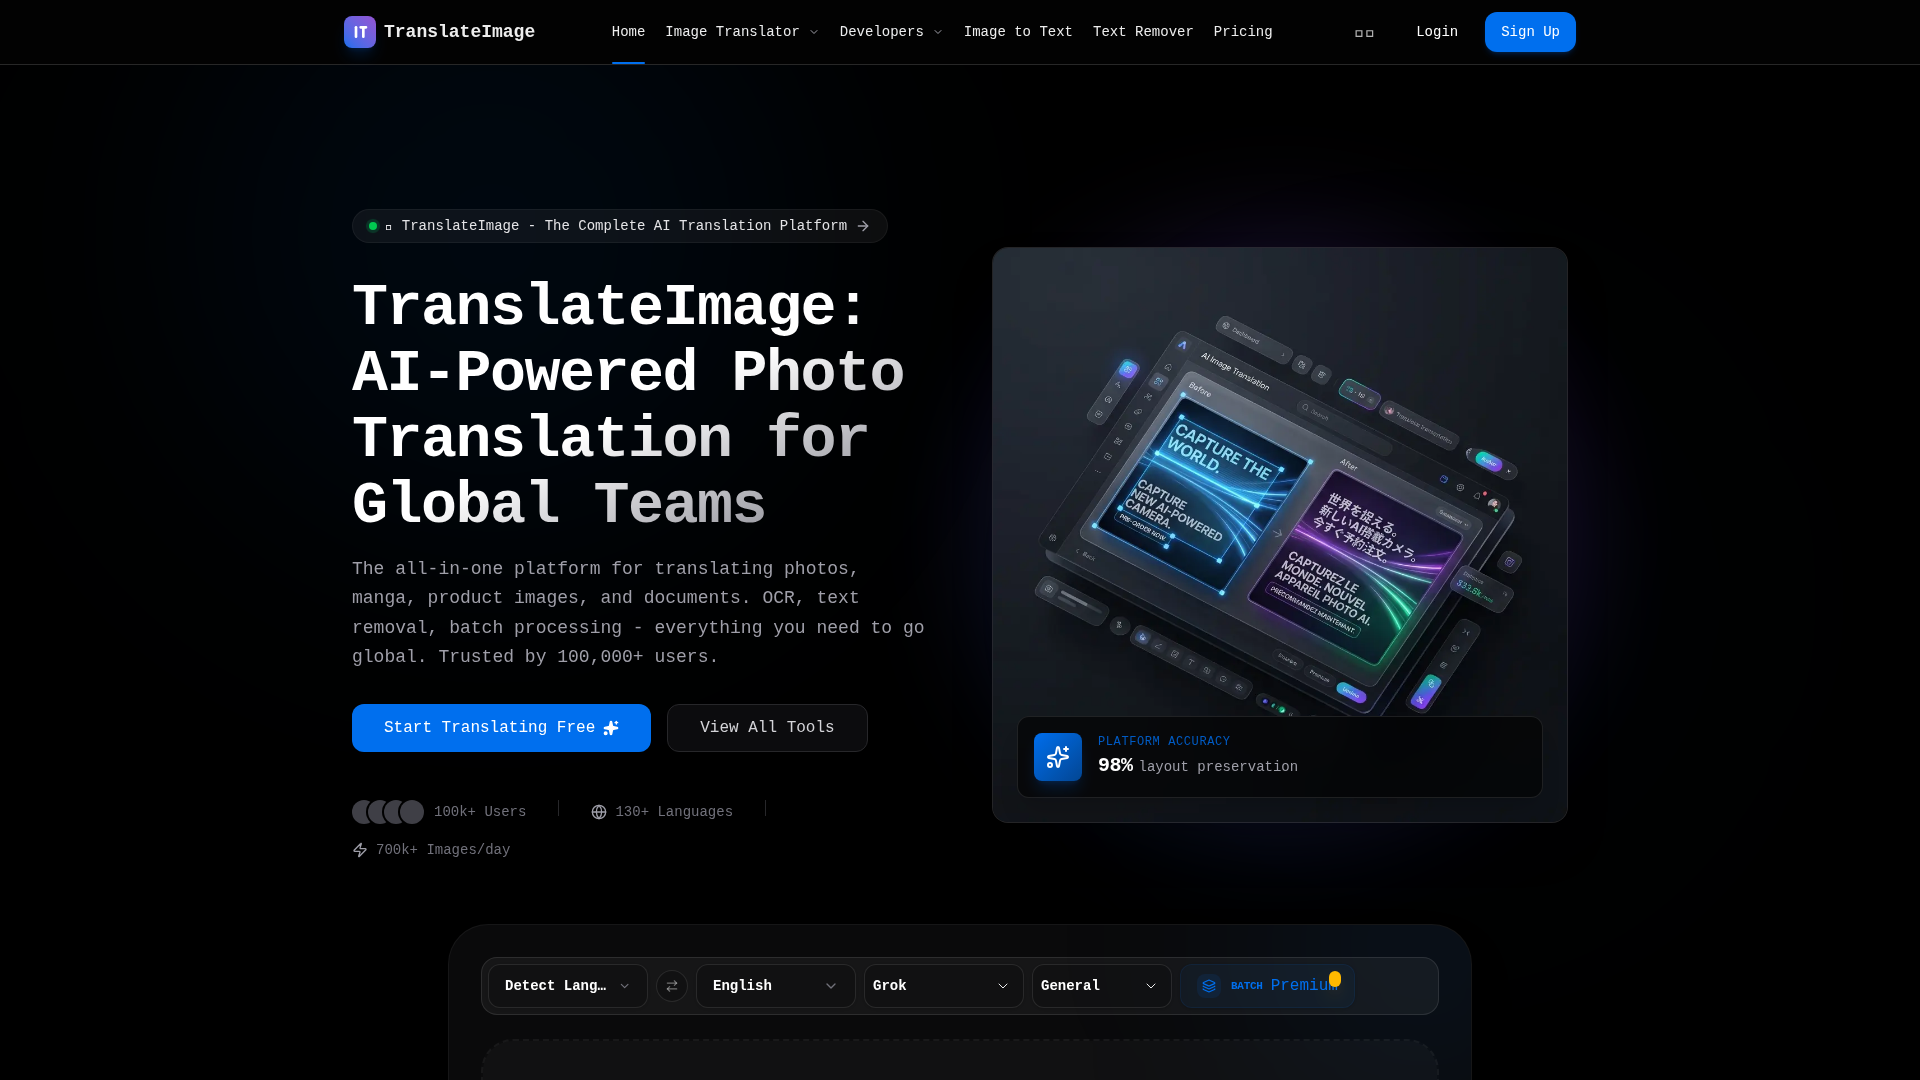This screenshot has height=1080, width=1920.
Task: Expand Developers nav menu
Action: pos(891,32)
